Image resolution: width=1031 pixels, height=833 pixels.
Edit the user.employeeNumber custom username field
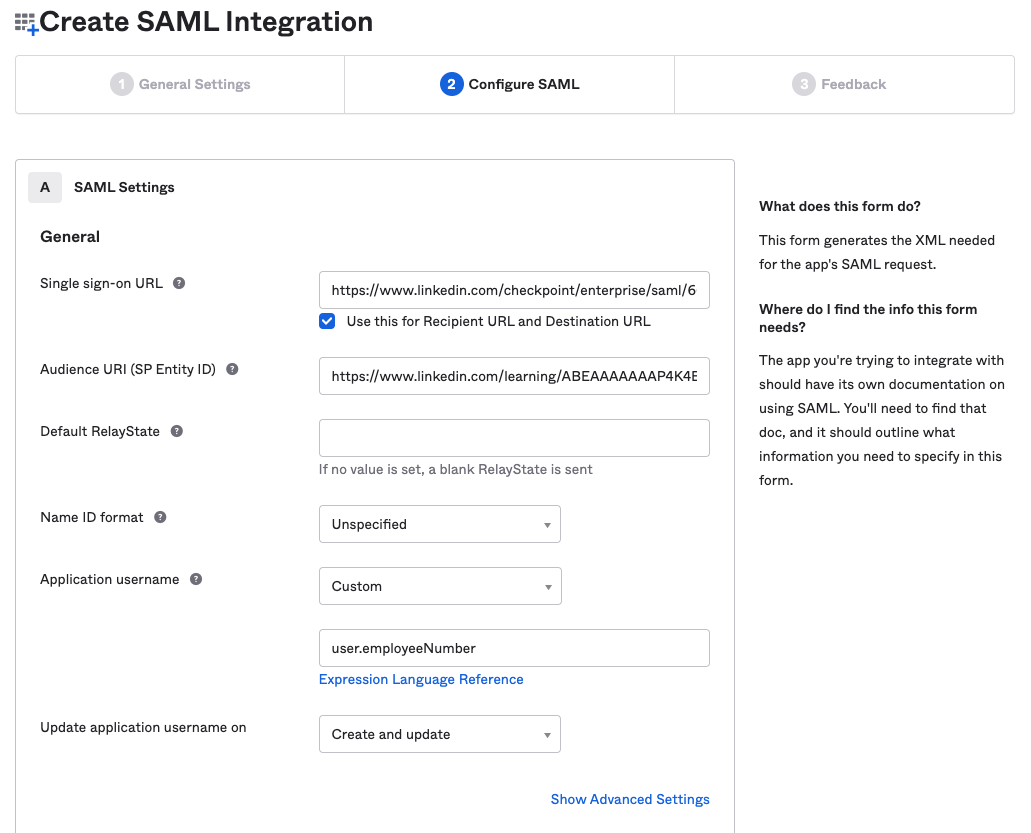pyautogui.click(x=513, y=647)
